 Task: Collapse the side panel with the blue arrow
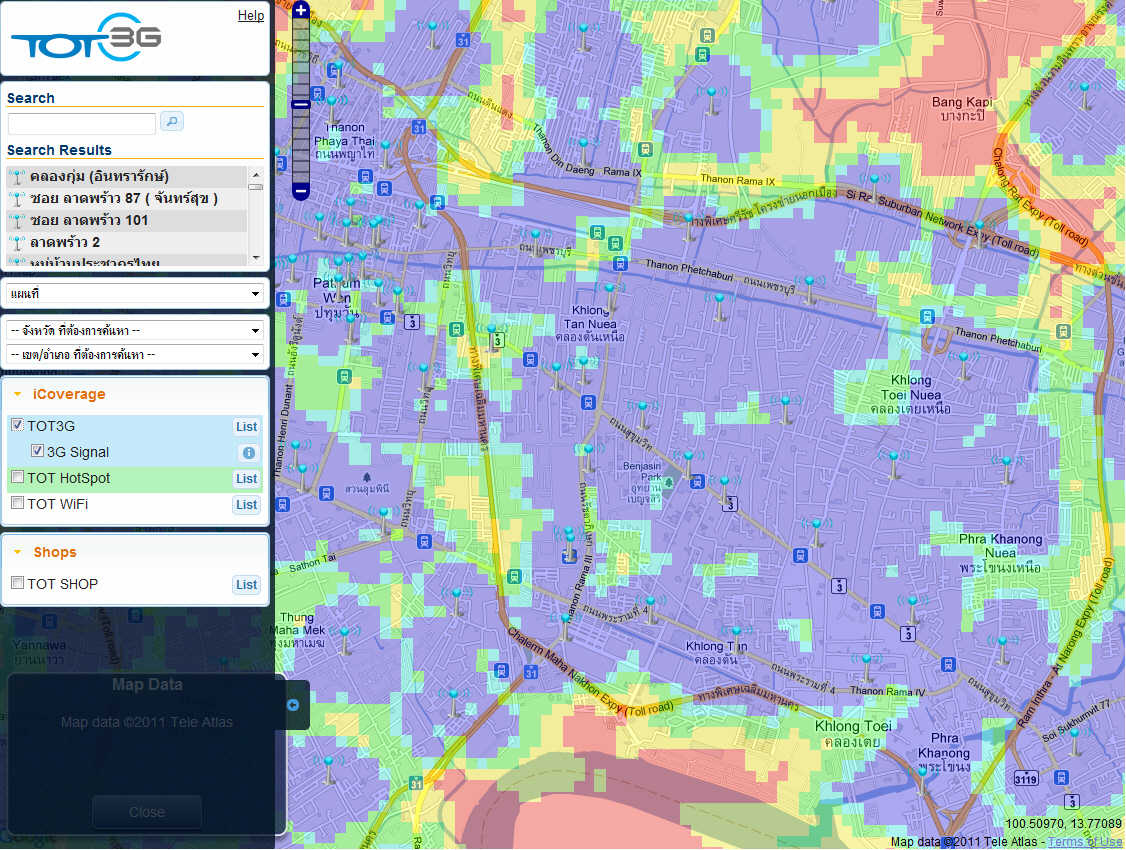click(293, 705)
